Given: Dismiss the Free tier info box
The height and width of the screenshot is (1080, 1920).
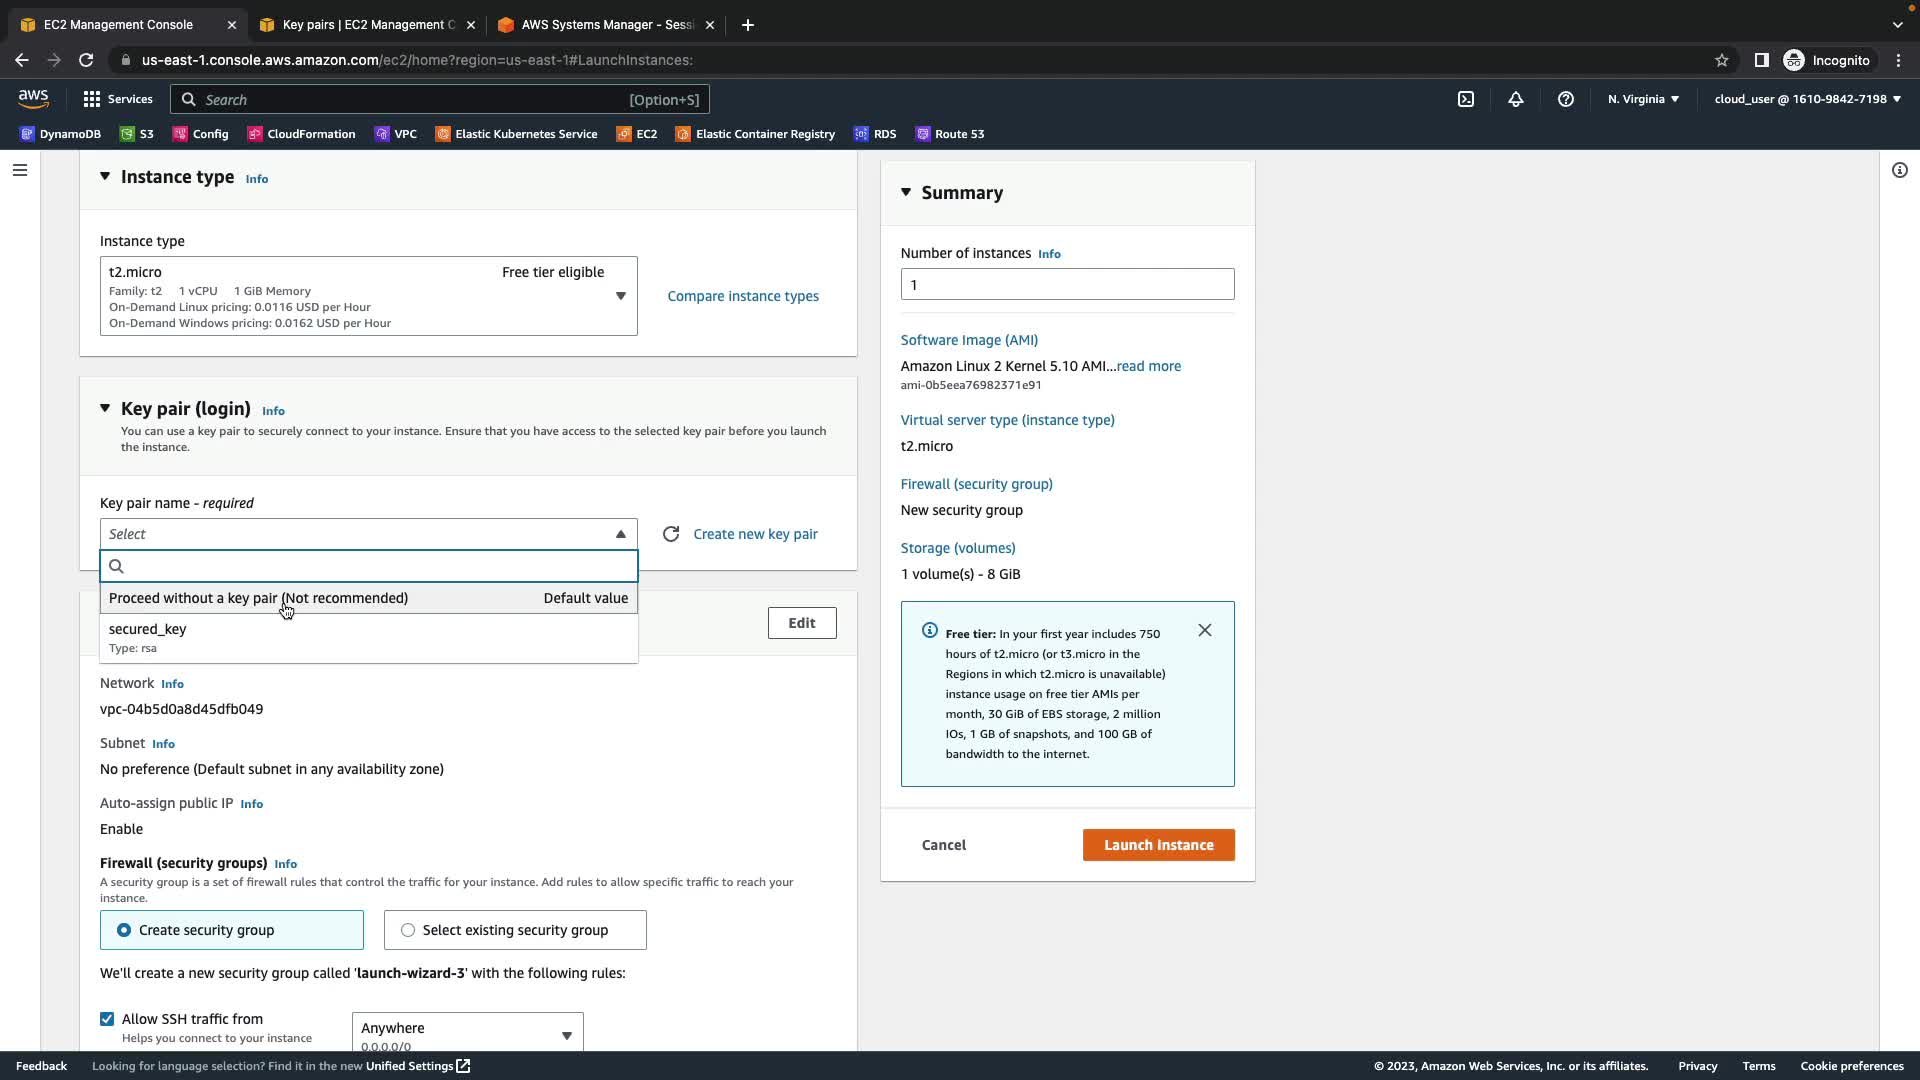Looking at the screenshot, I should tap(1204, 630).
